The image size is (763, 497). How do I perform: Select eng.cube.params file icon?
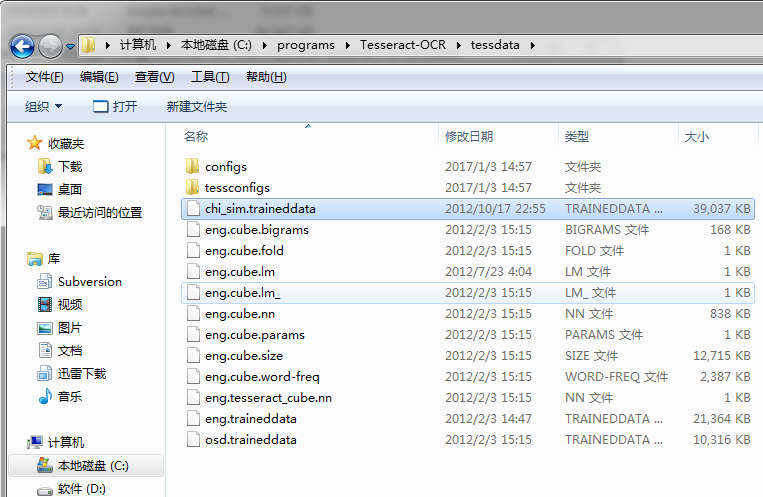point(193,334)
